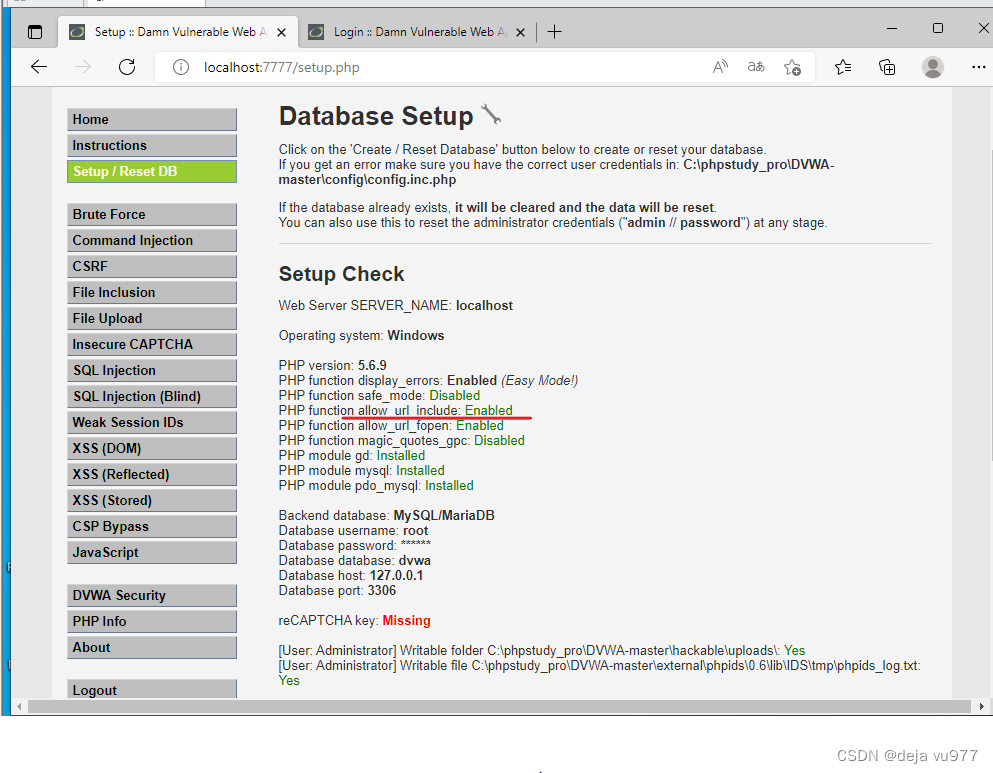The image size is (993, 773).
Task: Click the 'PHP function display_errors' line
Action: pyautogui.click(x=428, y=380)
